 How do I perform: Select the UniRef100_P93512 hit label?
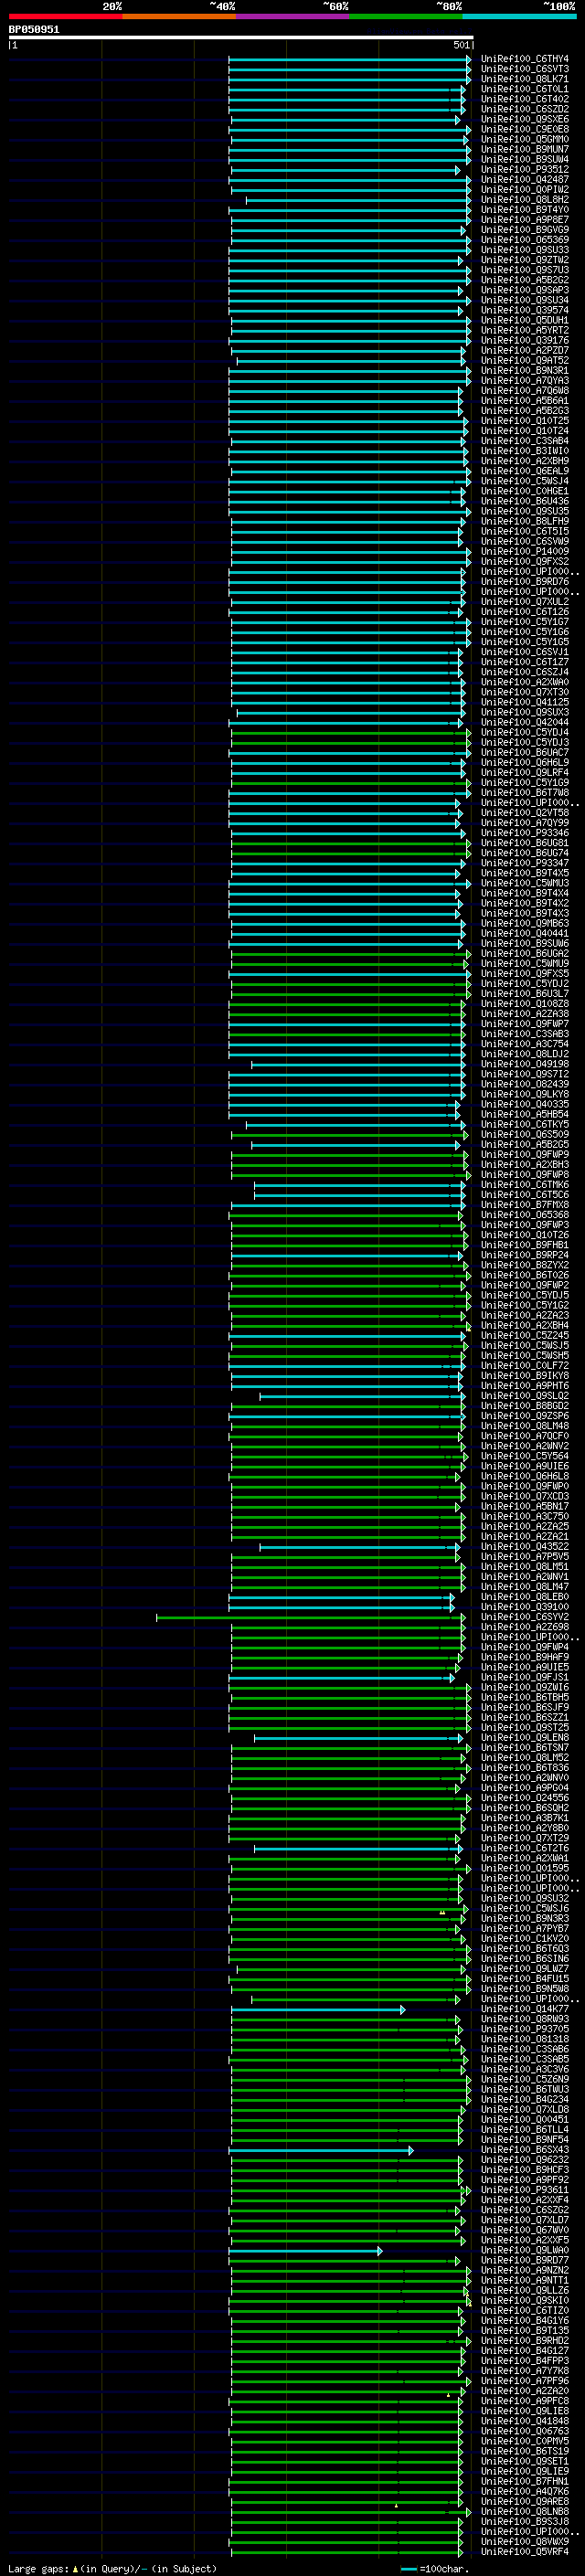pyautogui.click(x=524, y=170)
